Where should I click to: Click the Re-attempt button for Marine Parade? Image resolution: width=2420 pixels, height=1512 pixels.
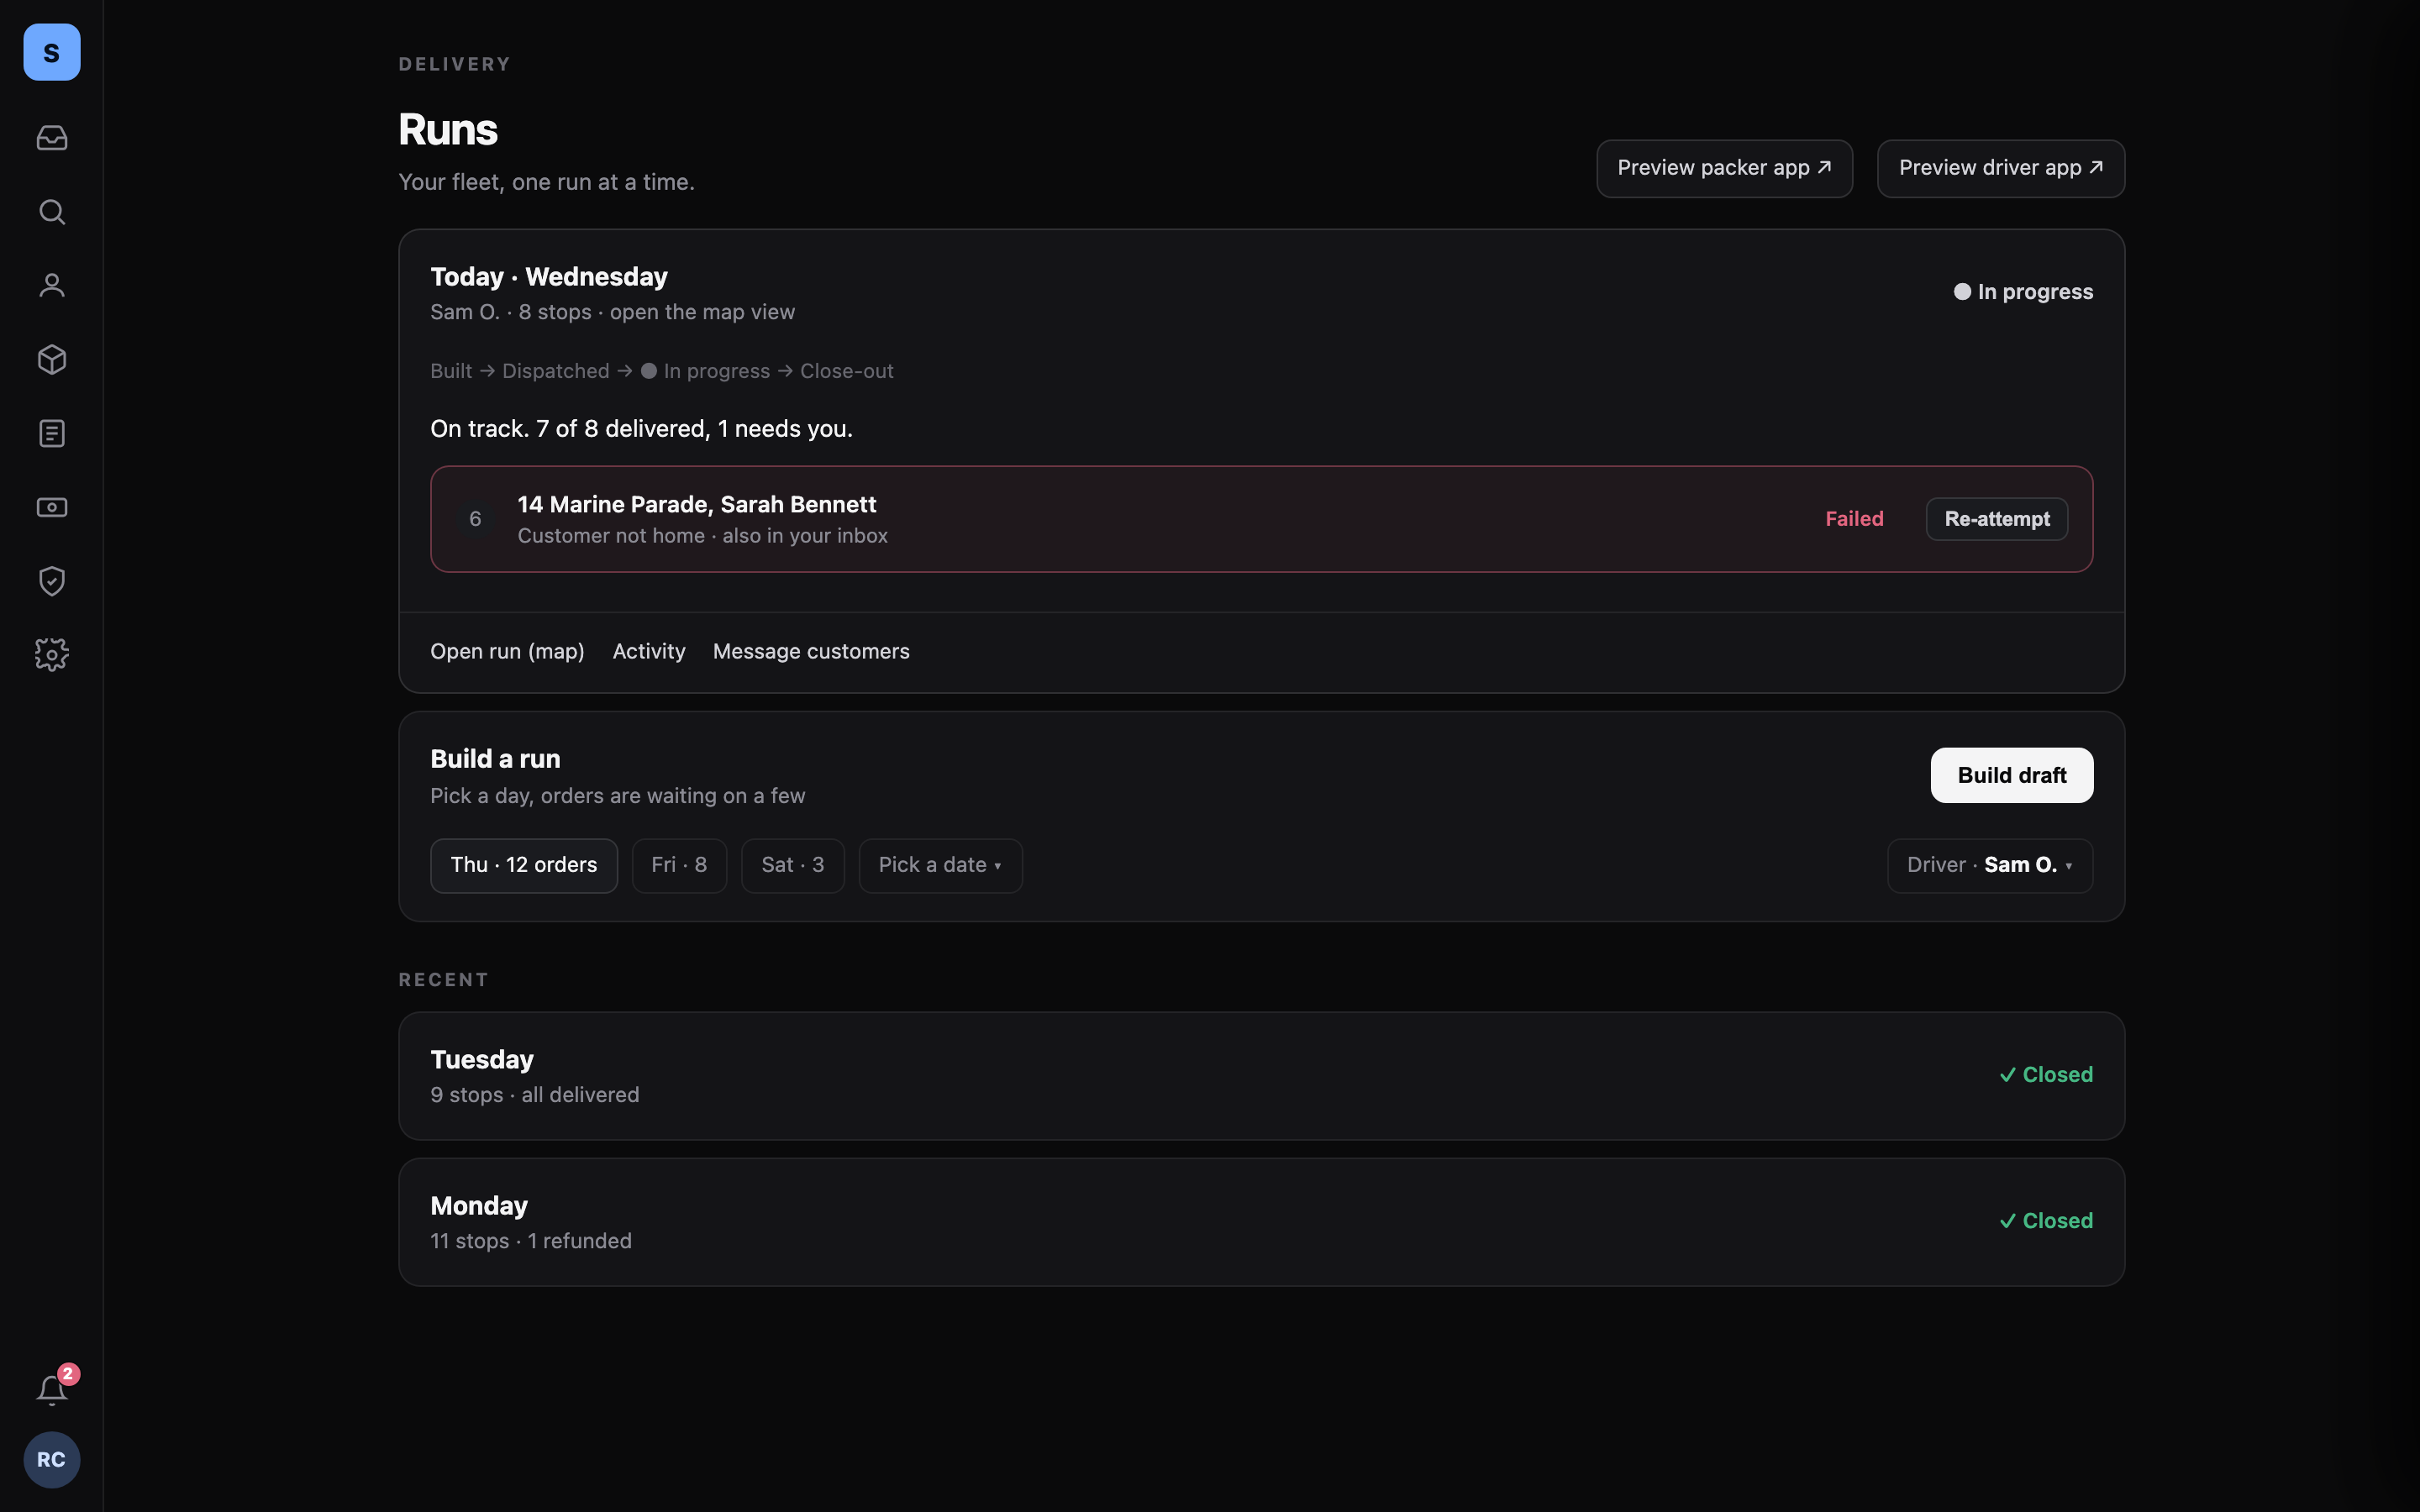(x=1997, y=519)
